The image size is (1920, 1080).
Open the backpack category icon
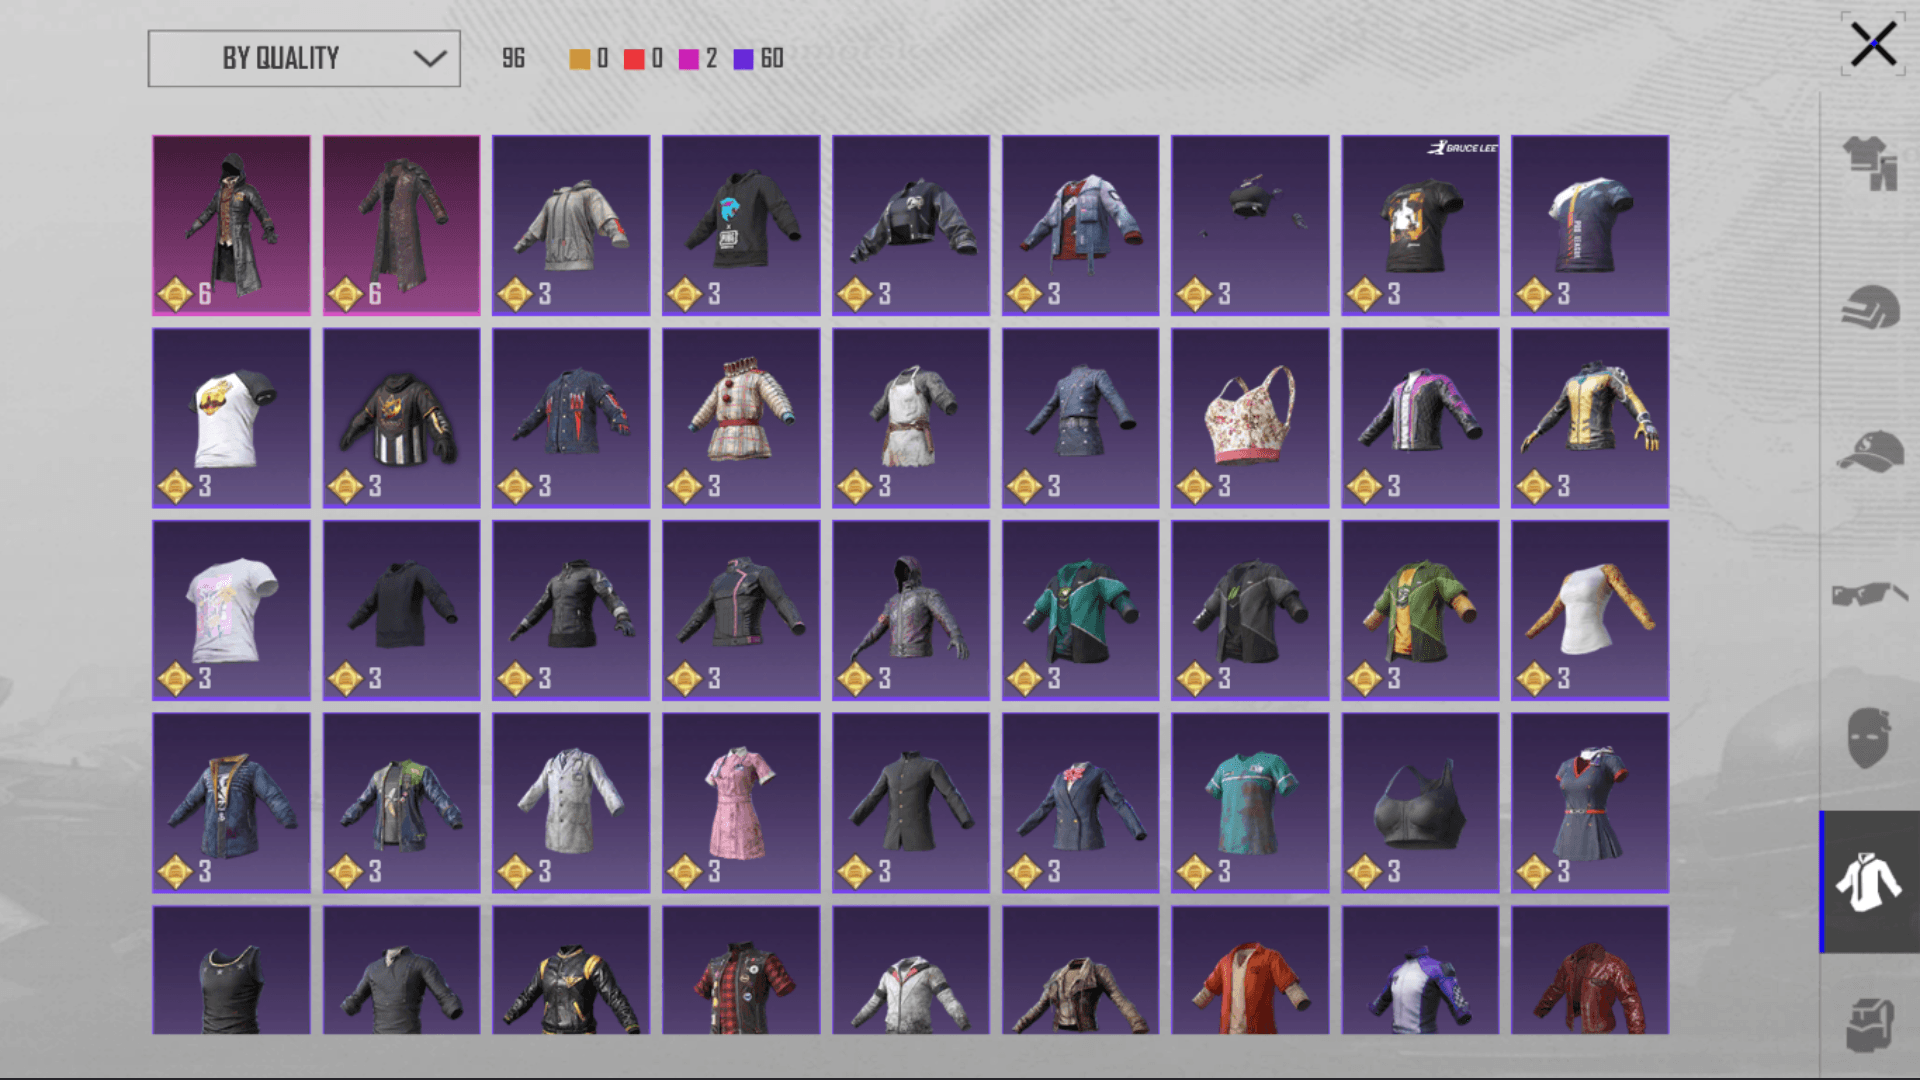(x=1870, y=1025)
